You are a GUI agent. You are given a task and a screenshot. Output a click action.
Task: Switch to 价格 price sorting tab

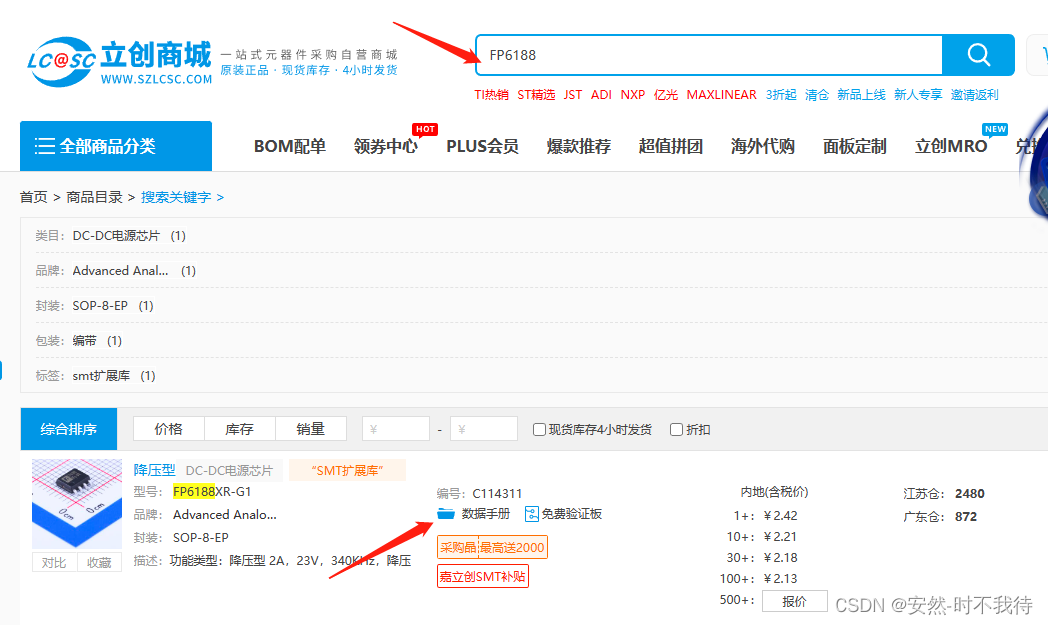168,428
